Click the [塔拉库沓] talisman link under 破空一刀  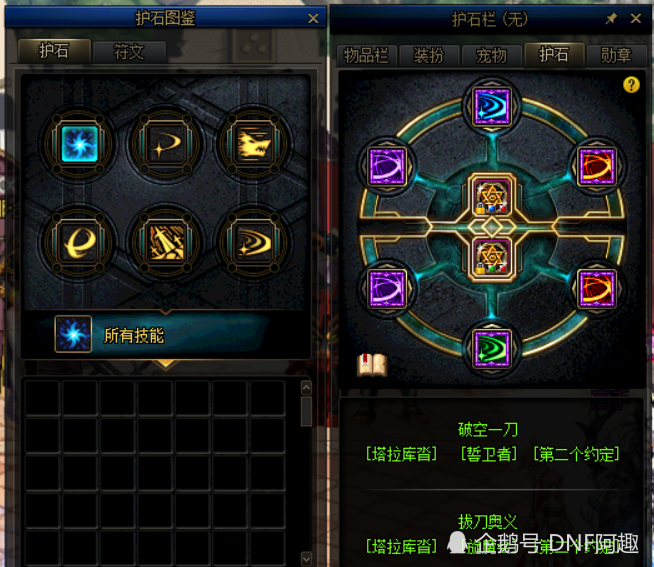click(x=401, y=454)
